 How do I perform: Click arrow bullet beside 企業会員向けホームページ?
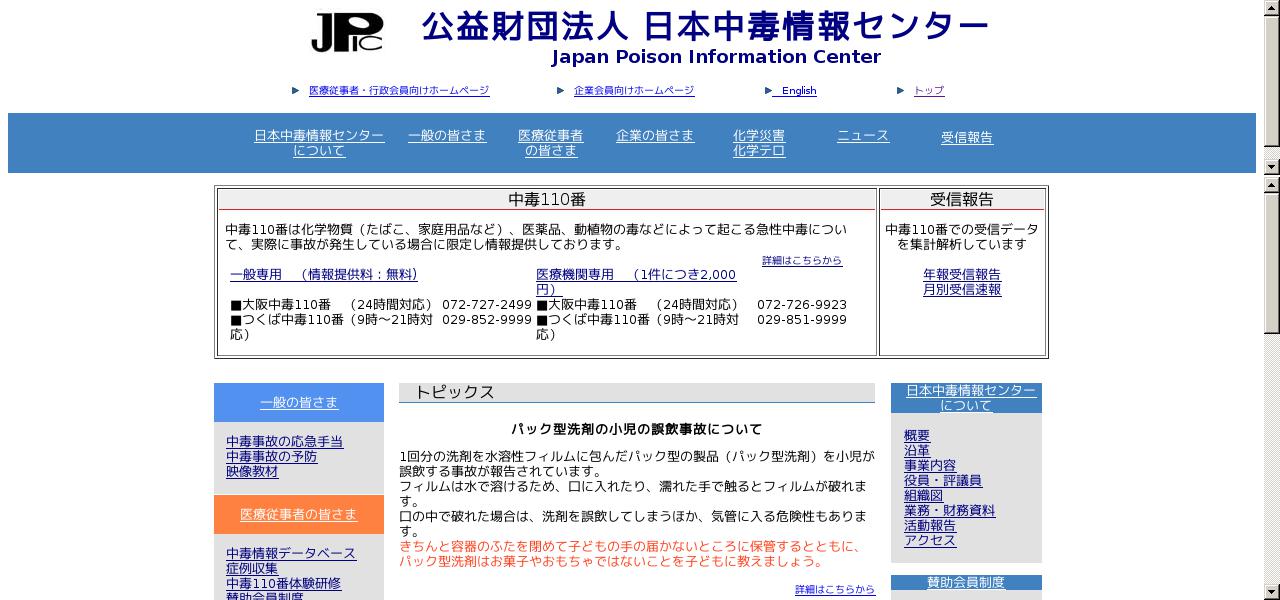click(562, 91)
